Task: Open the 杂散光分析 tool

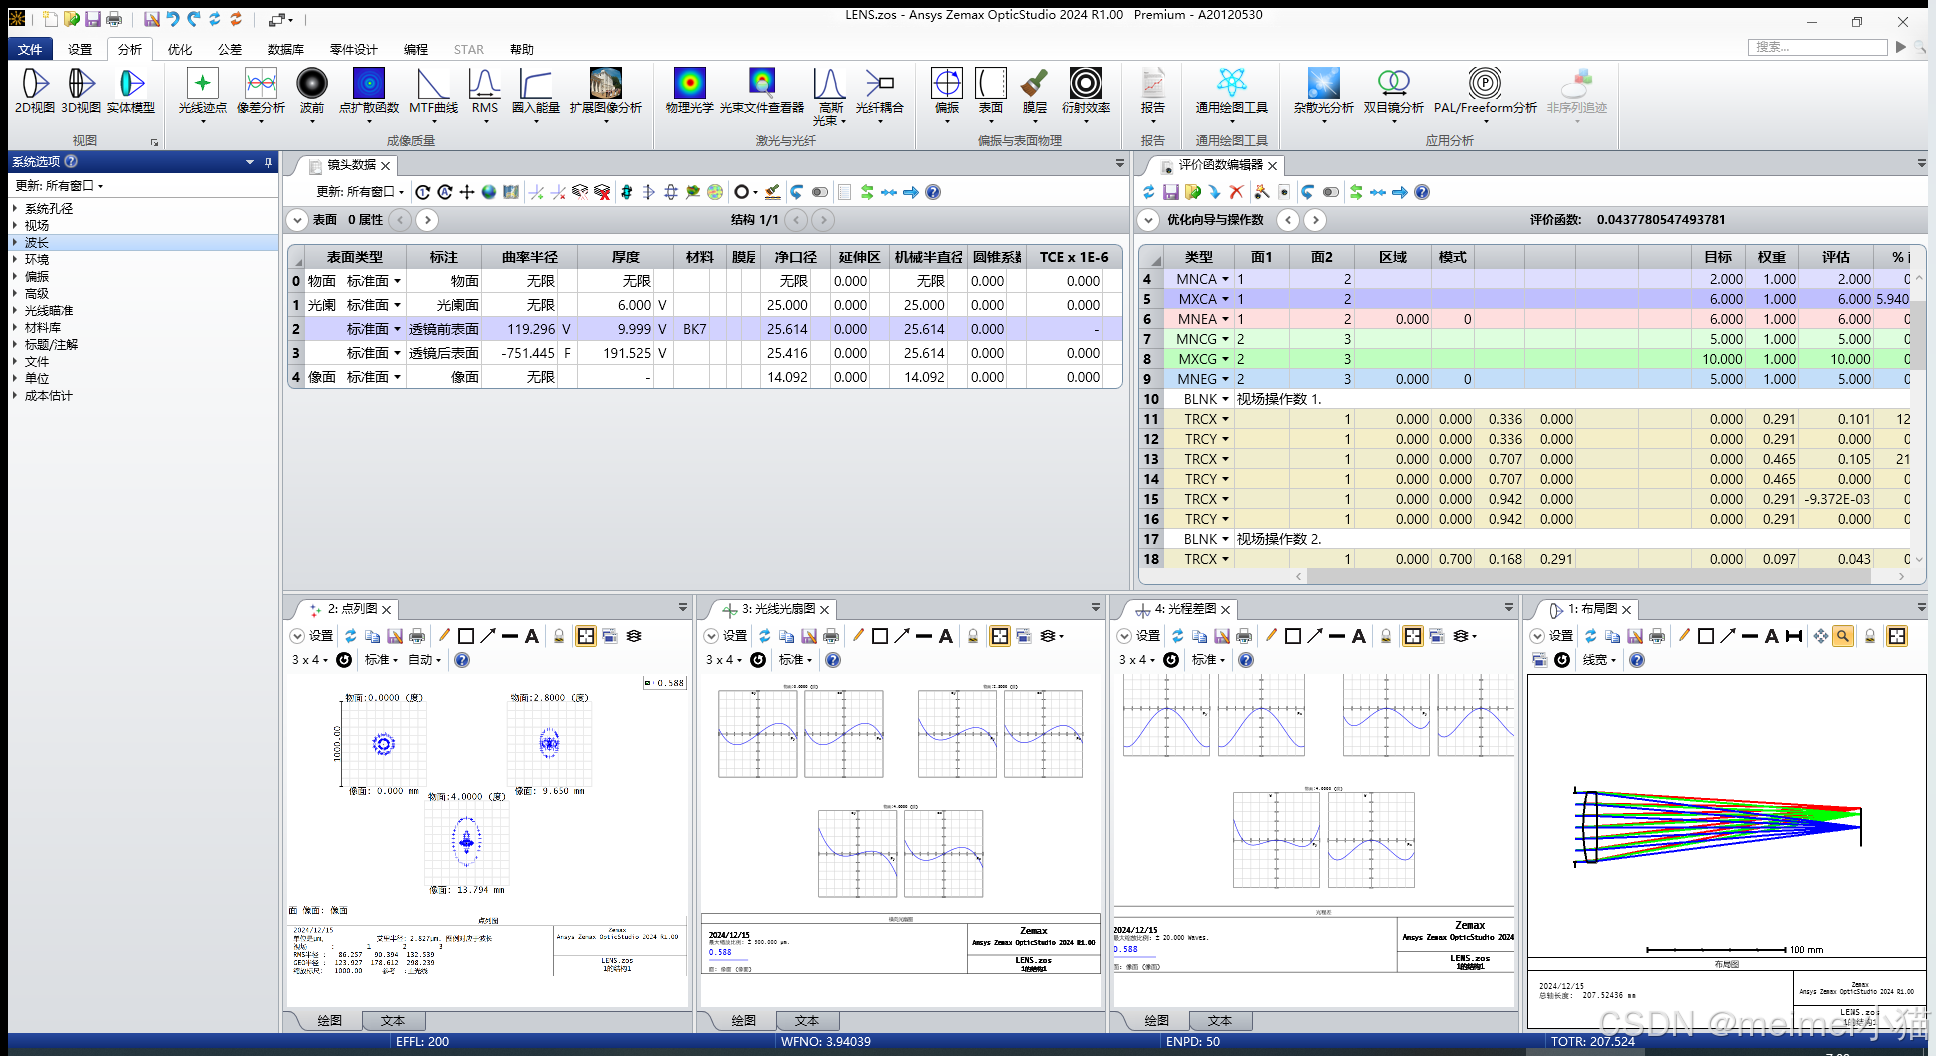Action: [1324, 95]
